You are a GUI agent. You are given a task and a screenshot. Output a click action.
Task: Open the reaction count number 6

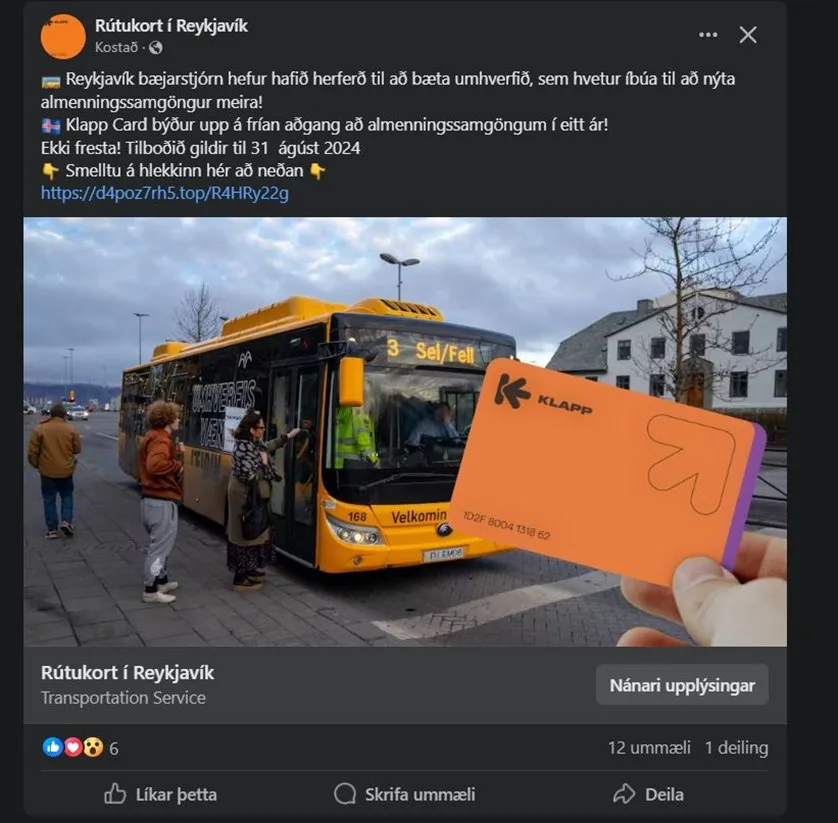tap(113, 748)
